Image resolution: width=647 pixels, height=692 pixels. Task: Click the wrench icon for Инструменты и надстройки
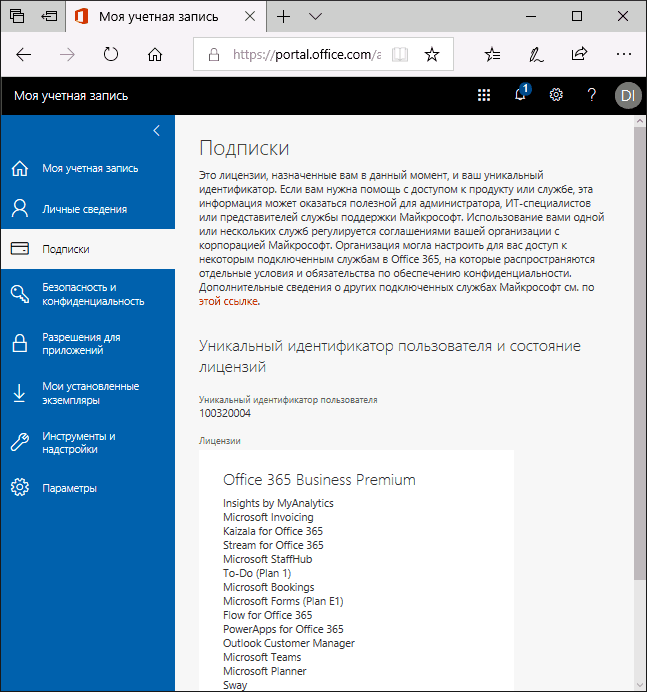click(x=19, y=442)
